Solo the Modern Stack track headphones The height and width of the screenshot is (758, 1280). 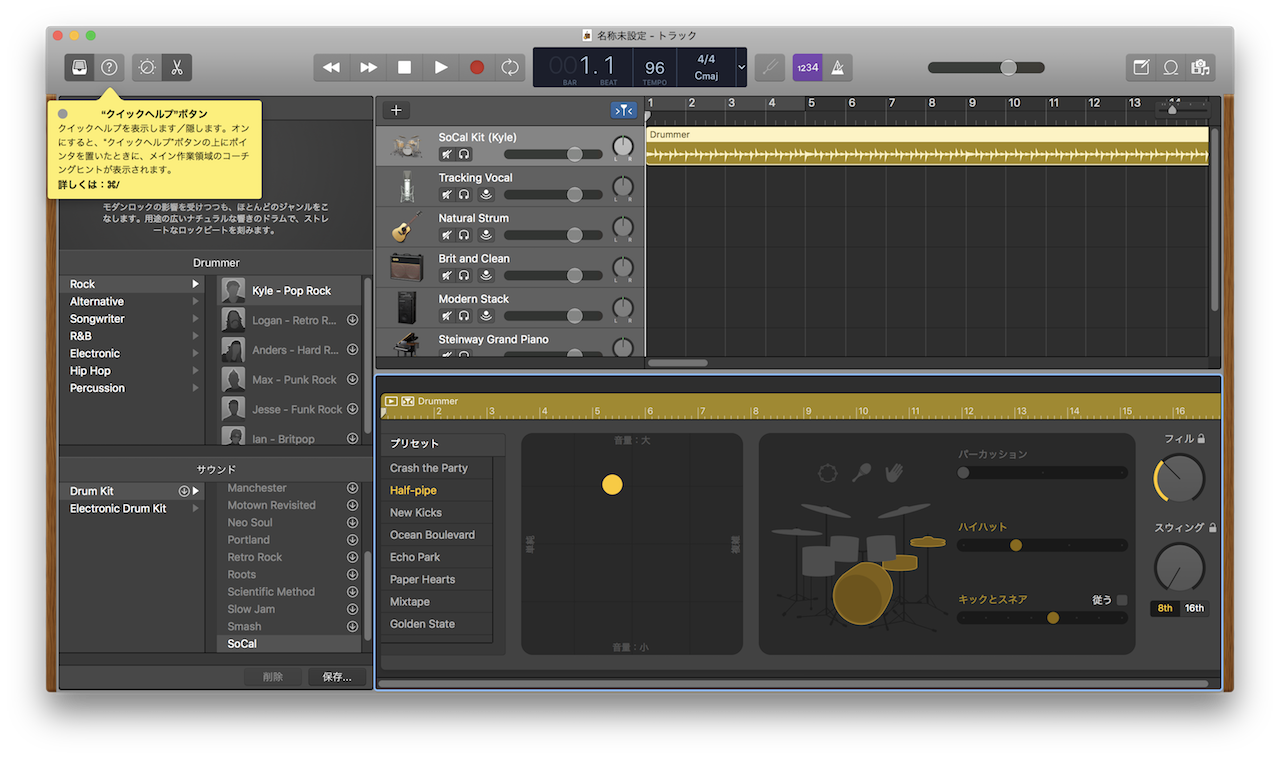464,316
